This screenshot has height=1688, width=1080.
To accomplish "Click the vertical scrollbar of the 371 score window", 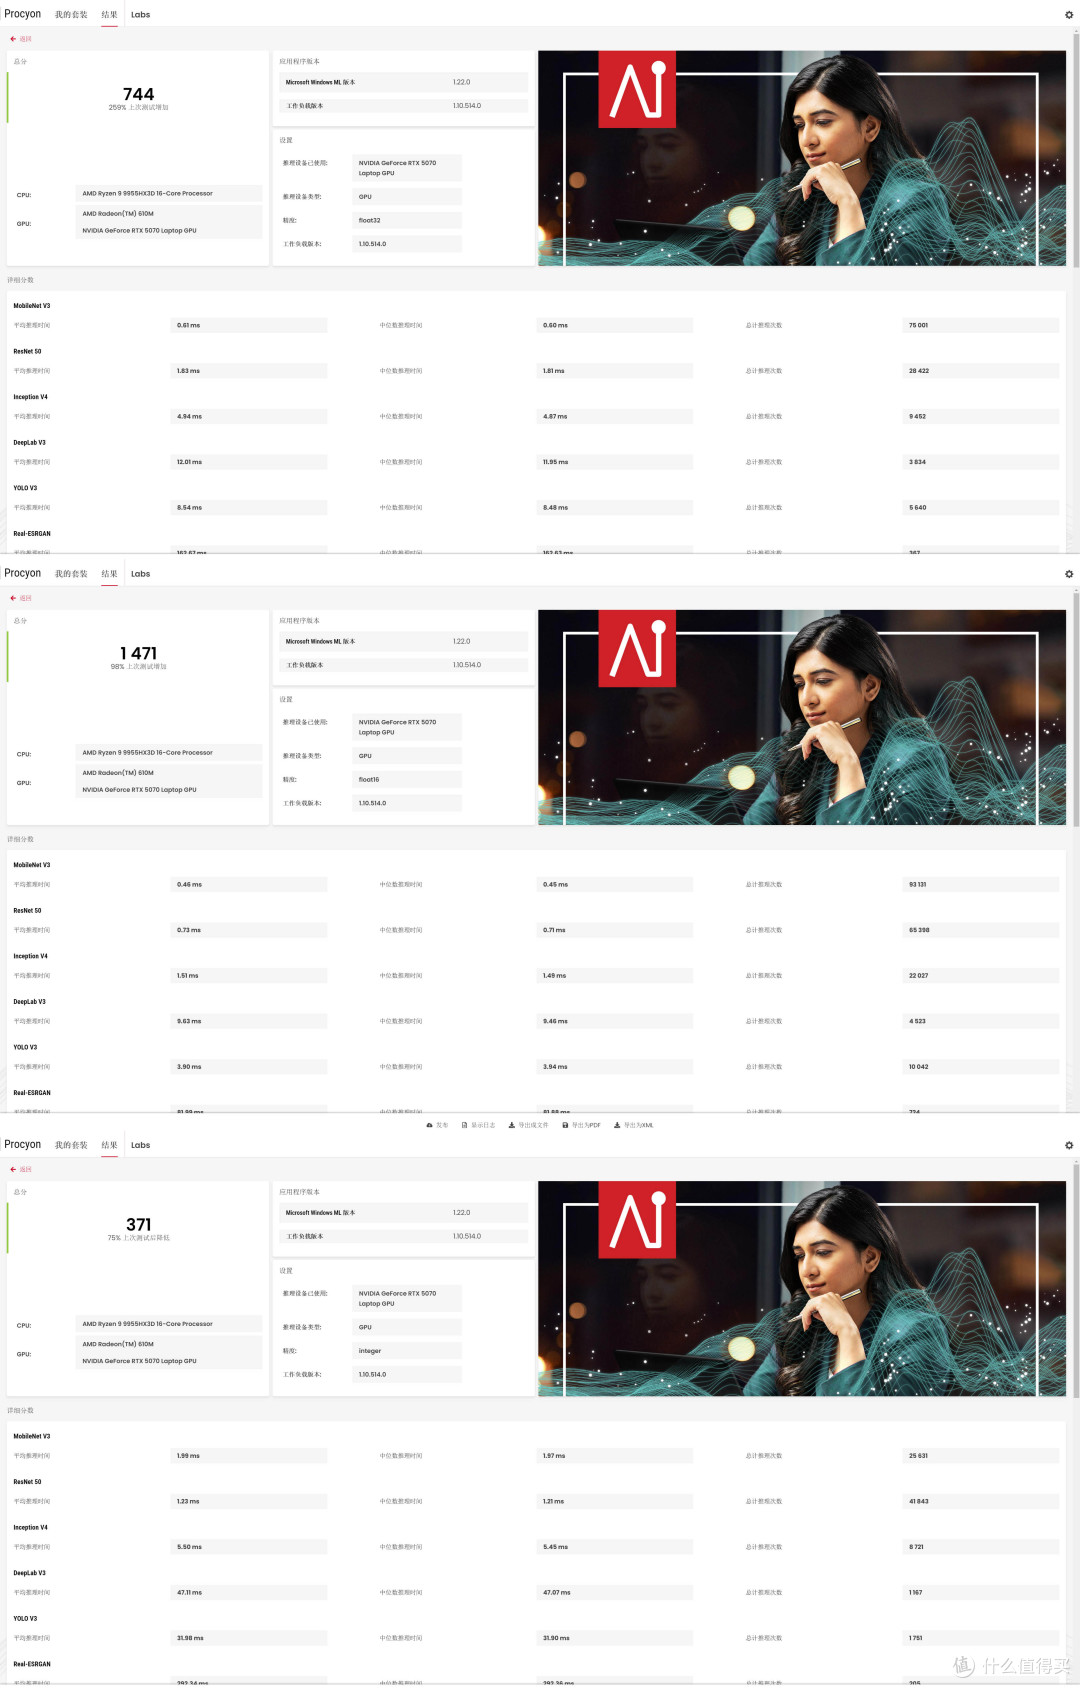I will pos(1076,1280).
